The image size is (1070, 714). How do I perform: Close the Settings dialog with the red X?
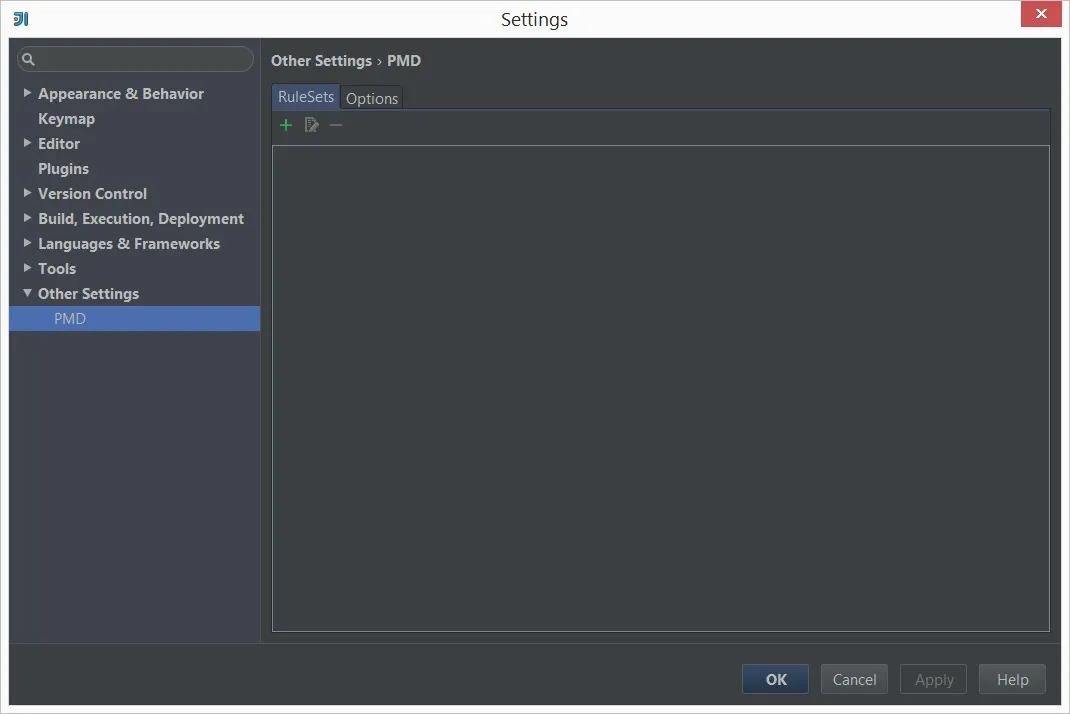1041,14
